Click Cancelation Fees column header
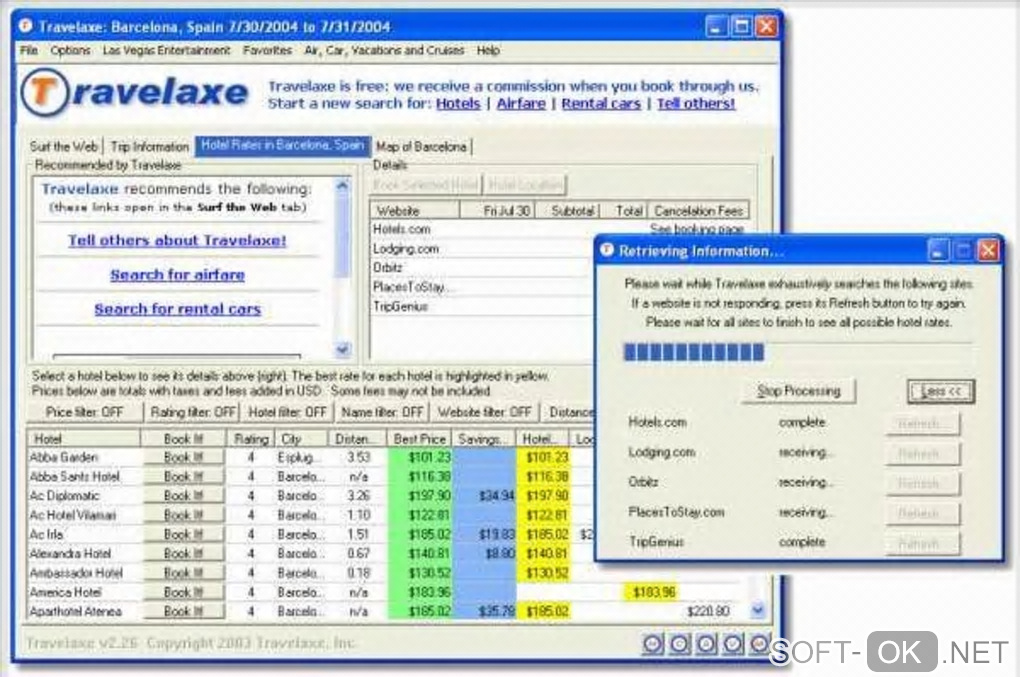1020x677 pixels. [x=699, y=211]
